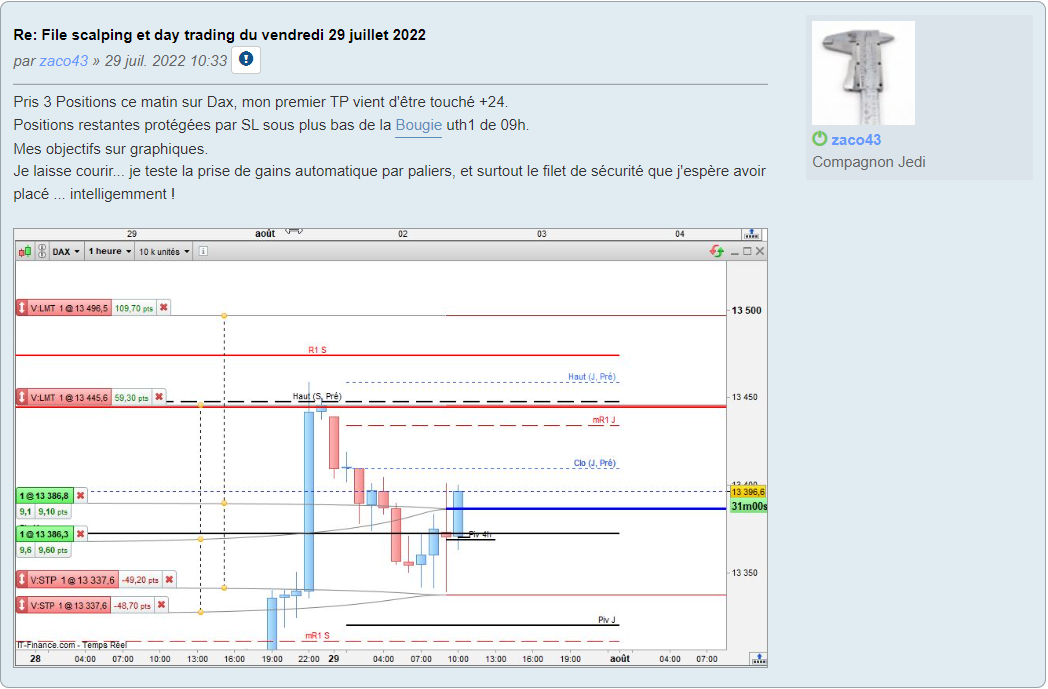1048x689 pixels.
Task: Click the top-right timeline scale icon
Action: tap(751, 234)
